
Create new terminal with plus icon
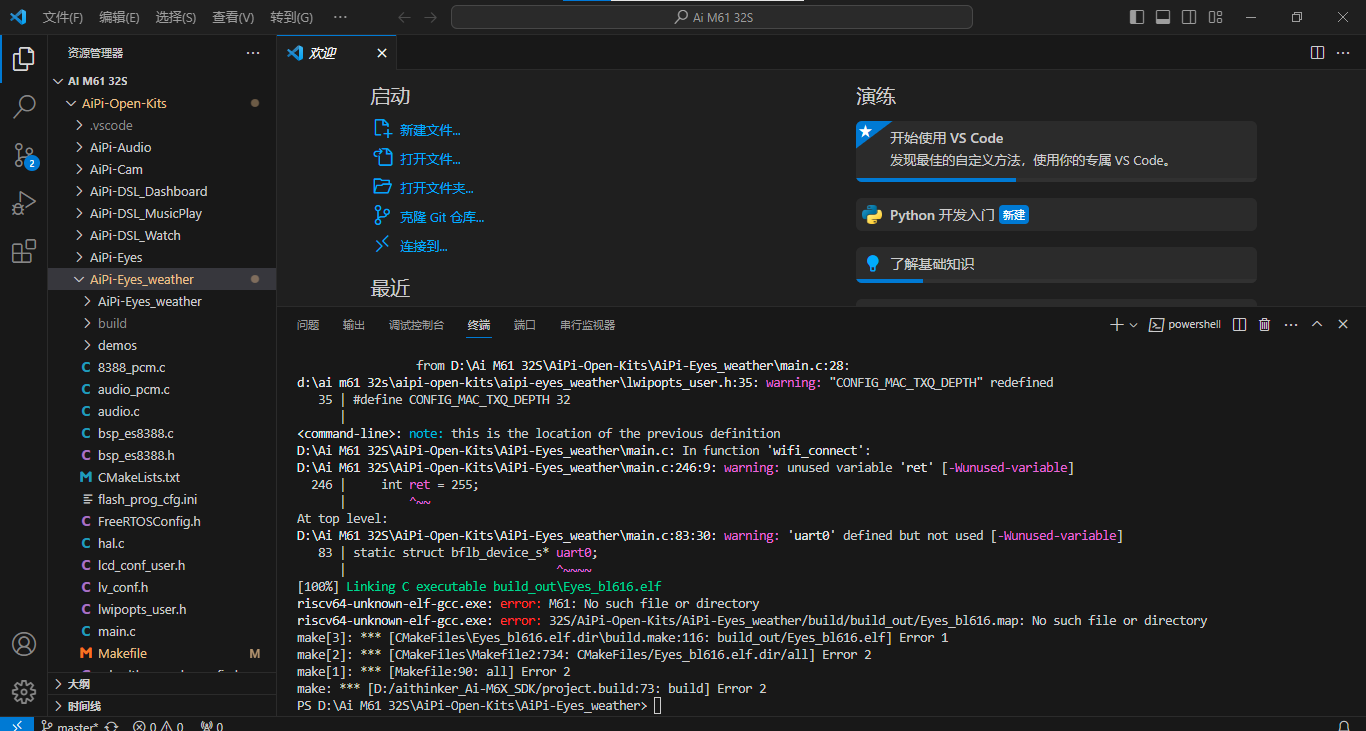click(1117, 325)
